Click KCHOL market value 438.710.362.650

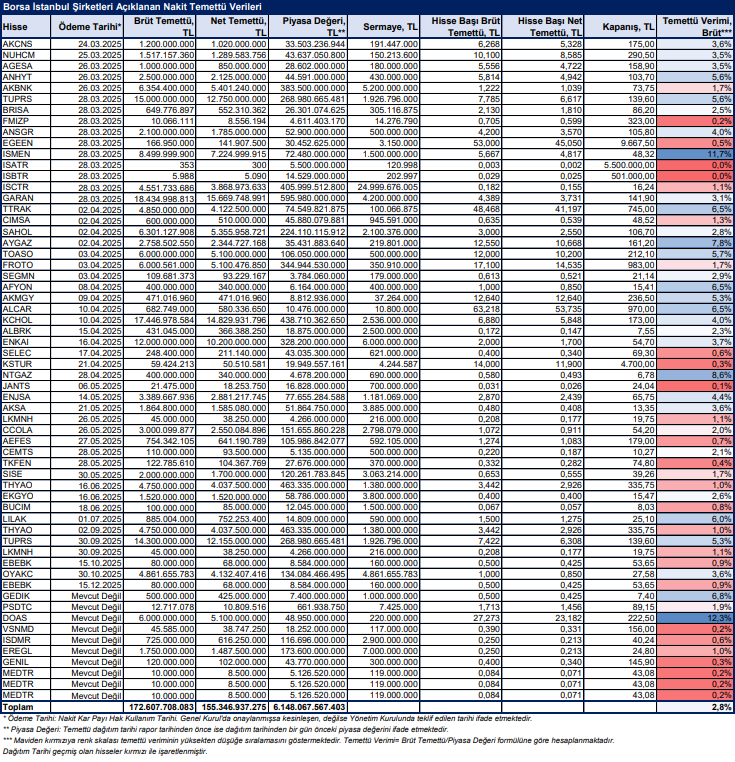point(308,320)
